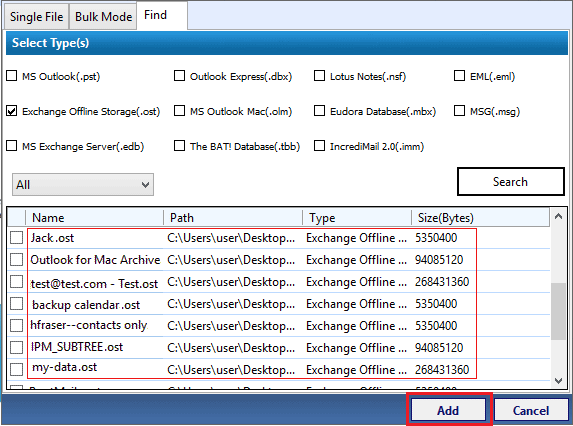Click the results list scrollbar thumb
This screenshot has height=426, width=573.
click(558, 311)
